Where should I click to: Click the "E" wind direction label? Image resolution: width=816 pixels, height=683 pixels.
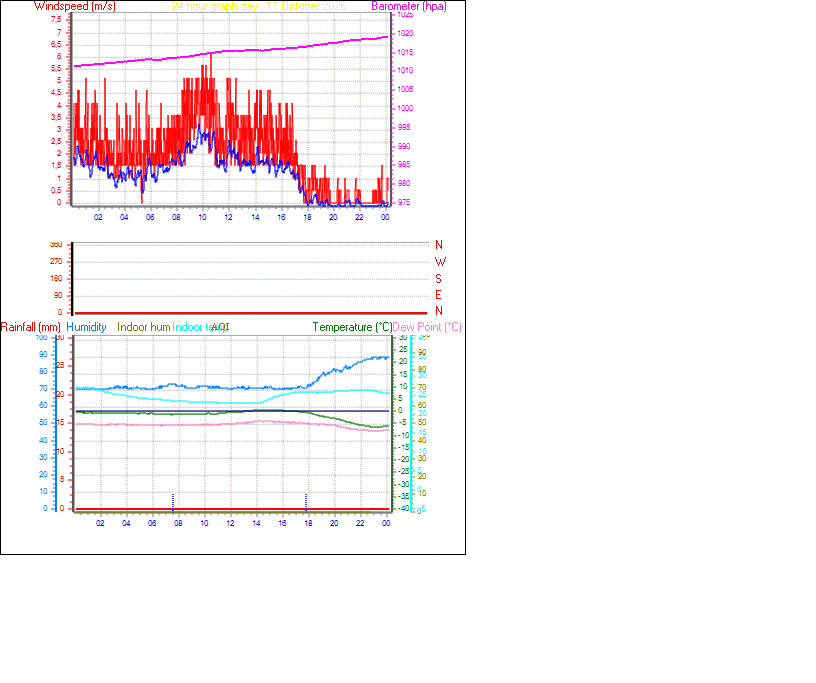point(438,295)
